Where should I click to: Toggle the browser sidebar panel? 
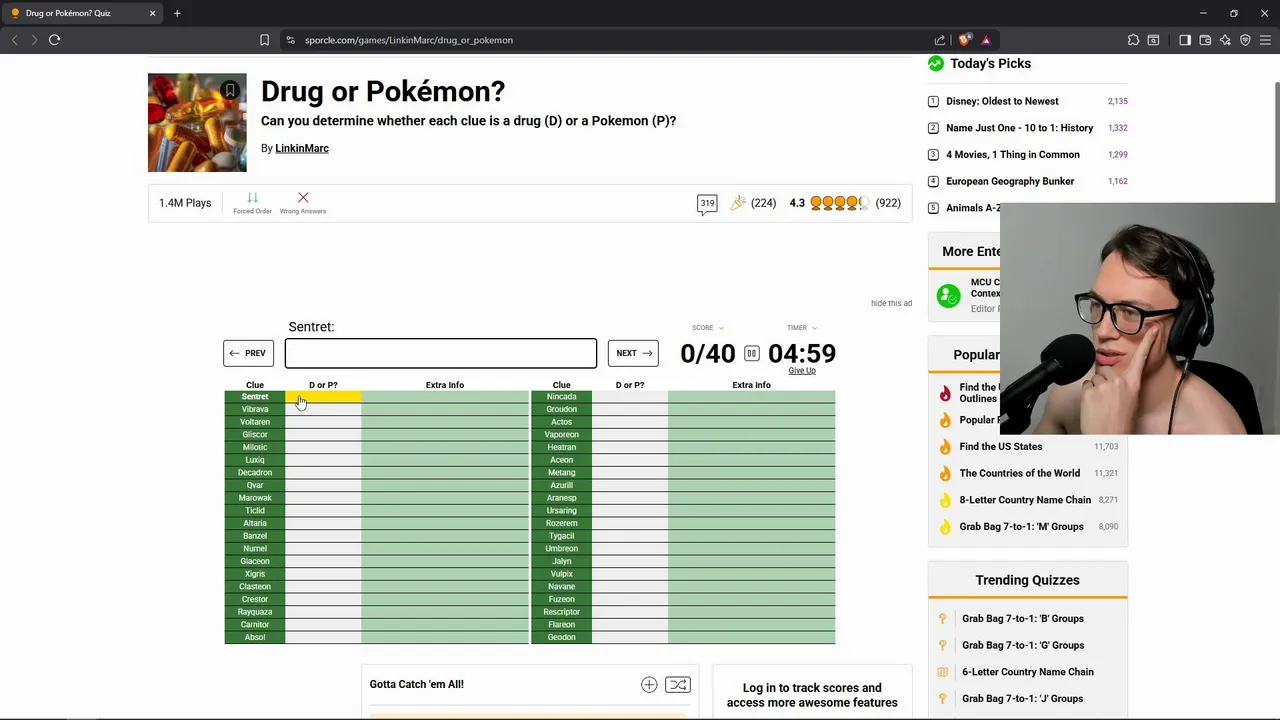(1185, 40)
